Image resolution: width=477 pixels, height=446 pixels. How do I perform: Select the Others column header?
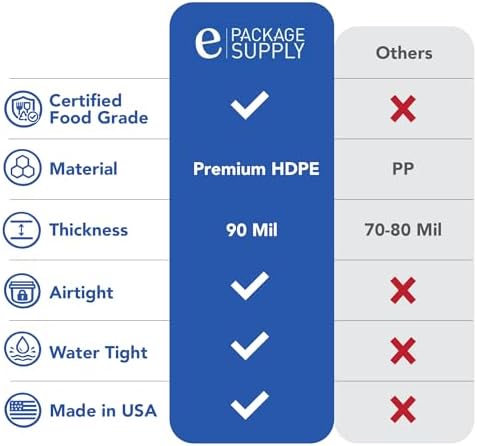tap(404, 53)
